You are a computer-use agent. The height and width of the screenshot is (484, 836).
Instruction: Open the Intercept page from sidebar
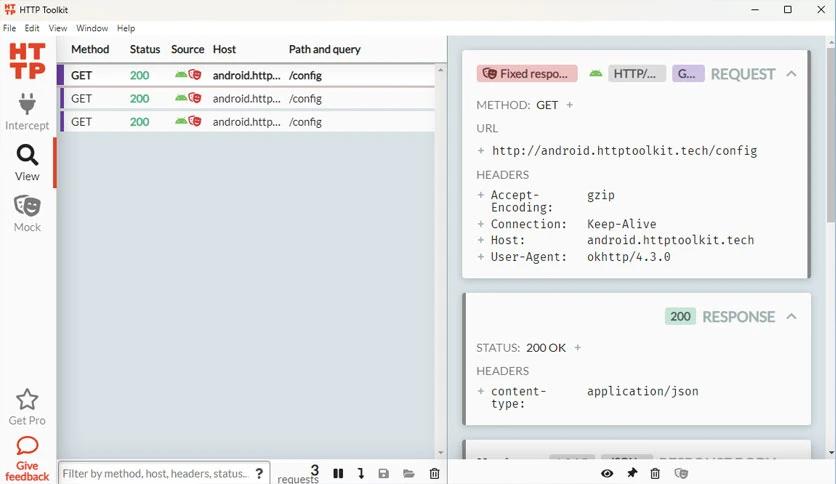pyautogui.click(x=27, y=112)
